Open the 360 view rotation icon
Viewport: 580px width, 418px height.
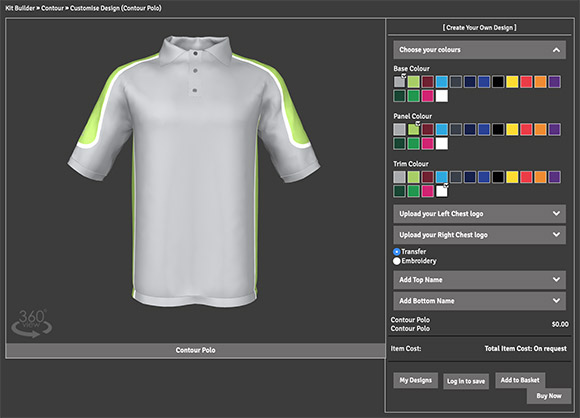(31, 324)
